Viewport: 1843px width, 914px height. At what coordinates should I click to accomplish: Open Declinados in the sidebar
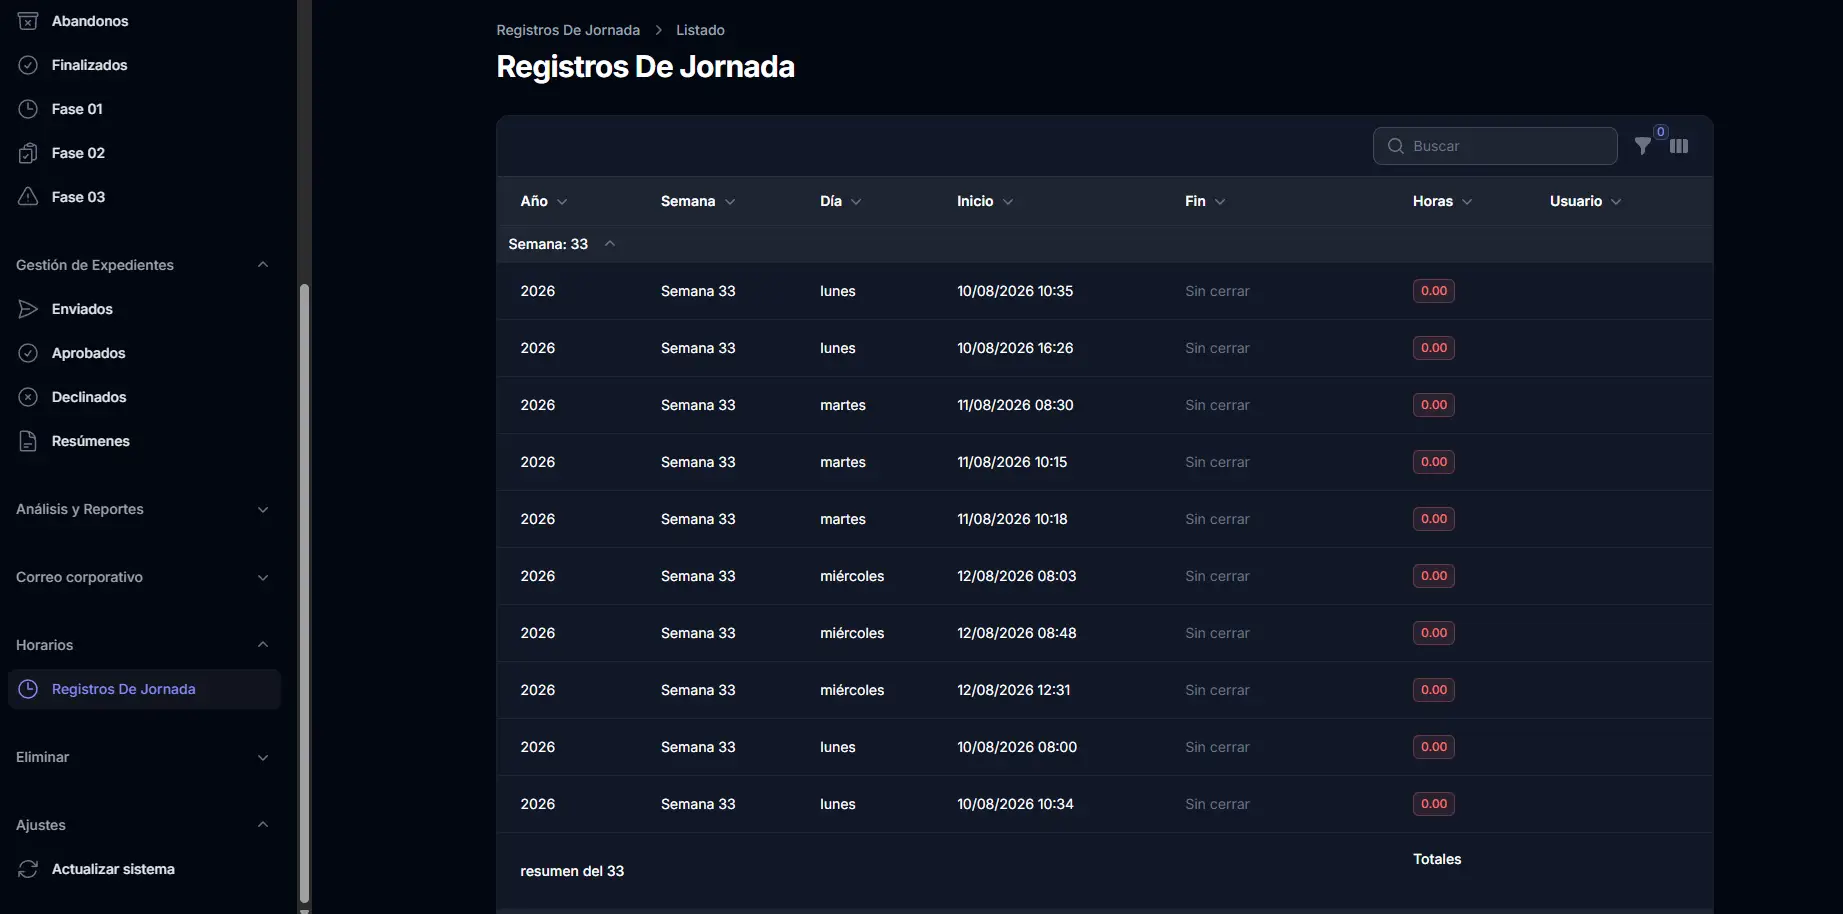(x=144, y=397)
